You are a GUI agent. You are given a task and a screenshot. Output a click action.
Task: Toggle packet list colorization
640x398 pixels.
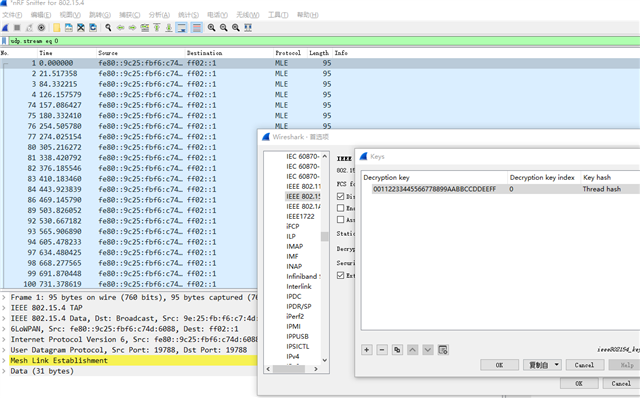point(196,28)
